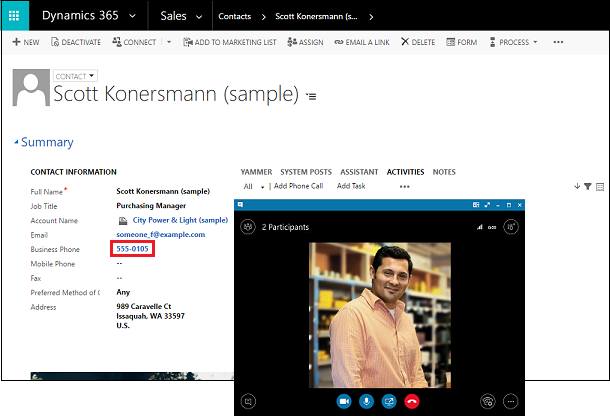Click the Skype layout view icon
The image size is (610, 416).
point(476,205)
